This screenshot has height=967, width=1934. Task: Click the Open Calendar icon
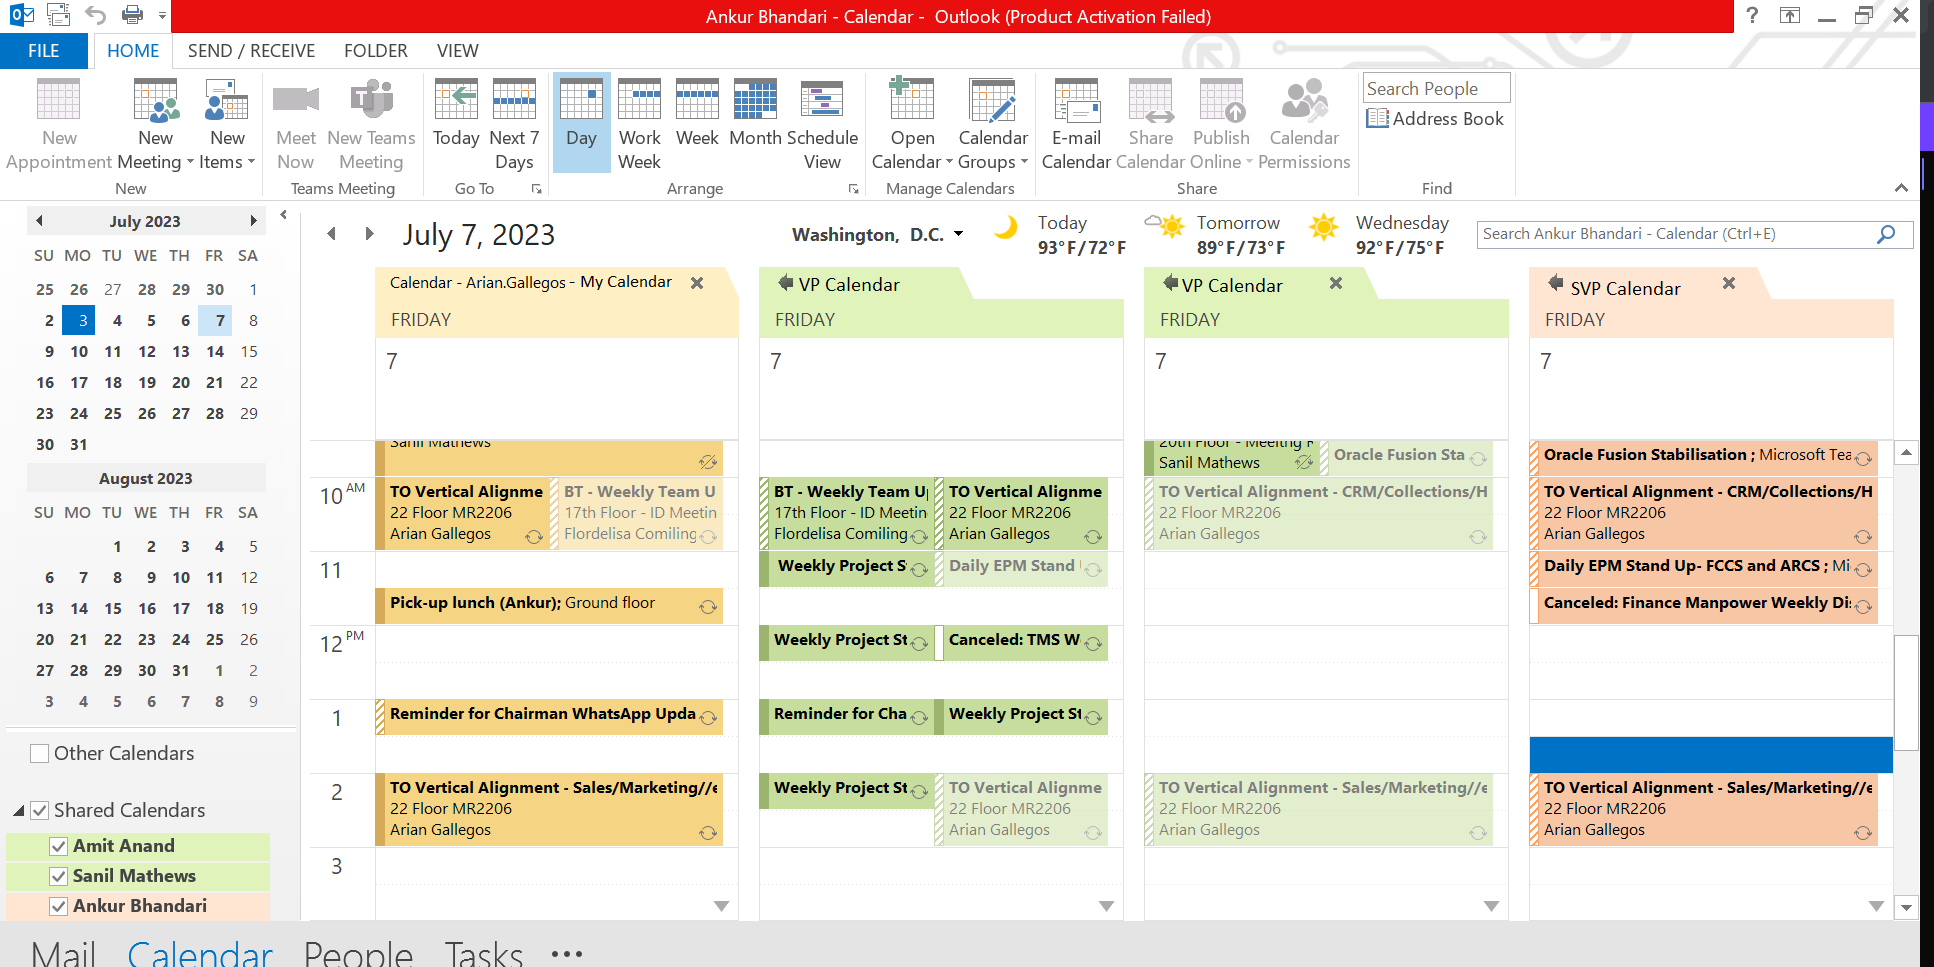click(912, 124)
